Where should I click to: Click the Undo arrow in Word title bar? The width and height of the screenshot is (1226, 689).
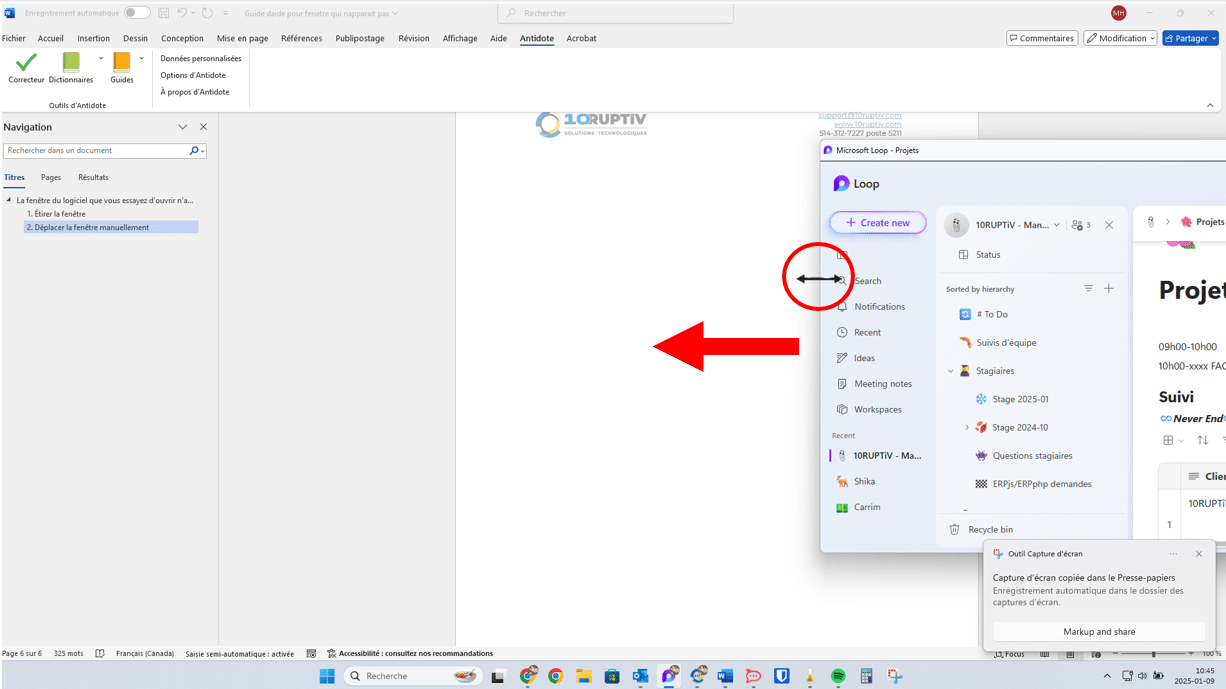[x=183, y=13]
